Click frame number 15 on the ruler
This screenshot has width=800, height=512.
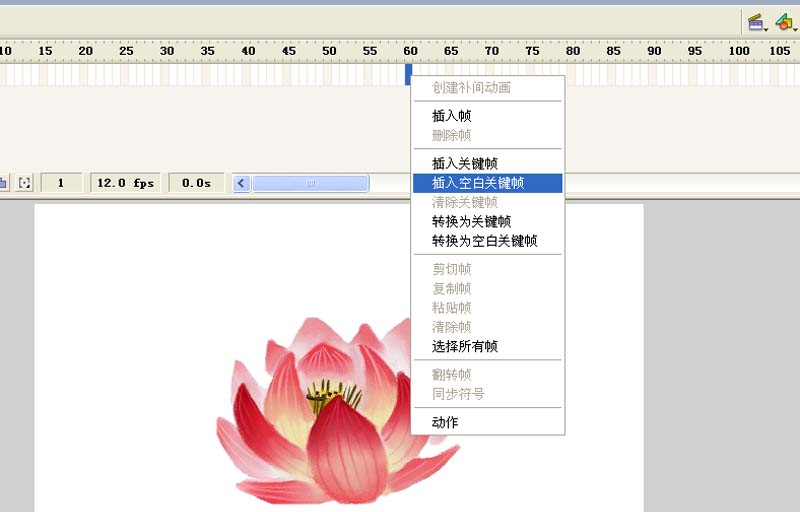pyautogui.click(x=45, y=51)
